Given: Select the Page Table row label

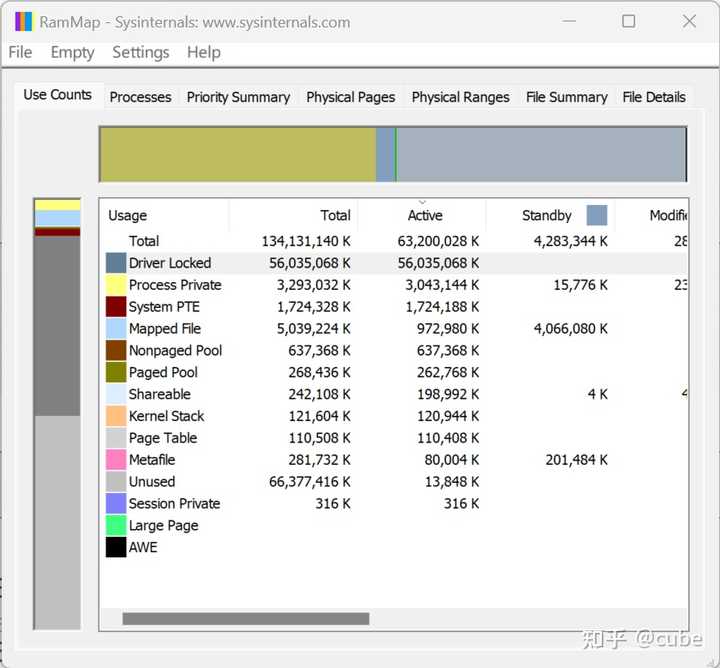Looking at the screenshot, I should (163, 438).
